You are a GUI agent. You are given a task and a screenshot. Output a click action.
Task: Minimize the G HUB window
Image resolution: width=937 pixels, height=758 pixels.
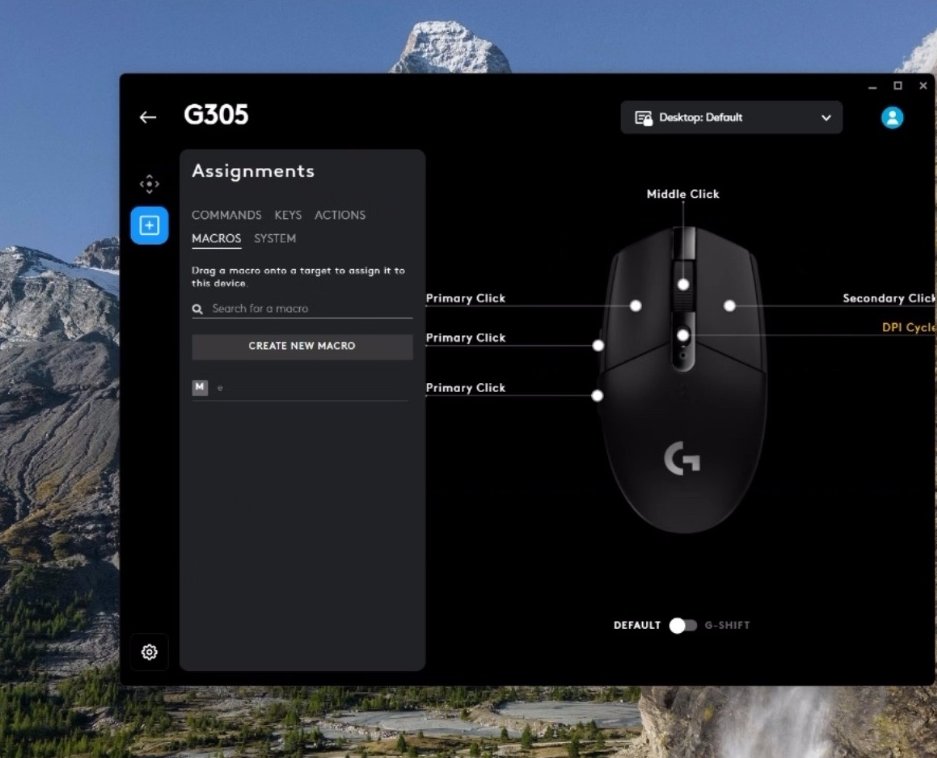pyautogui.click(x=872, y=87)
